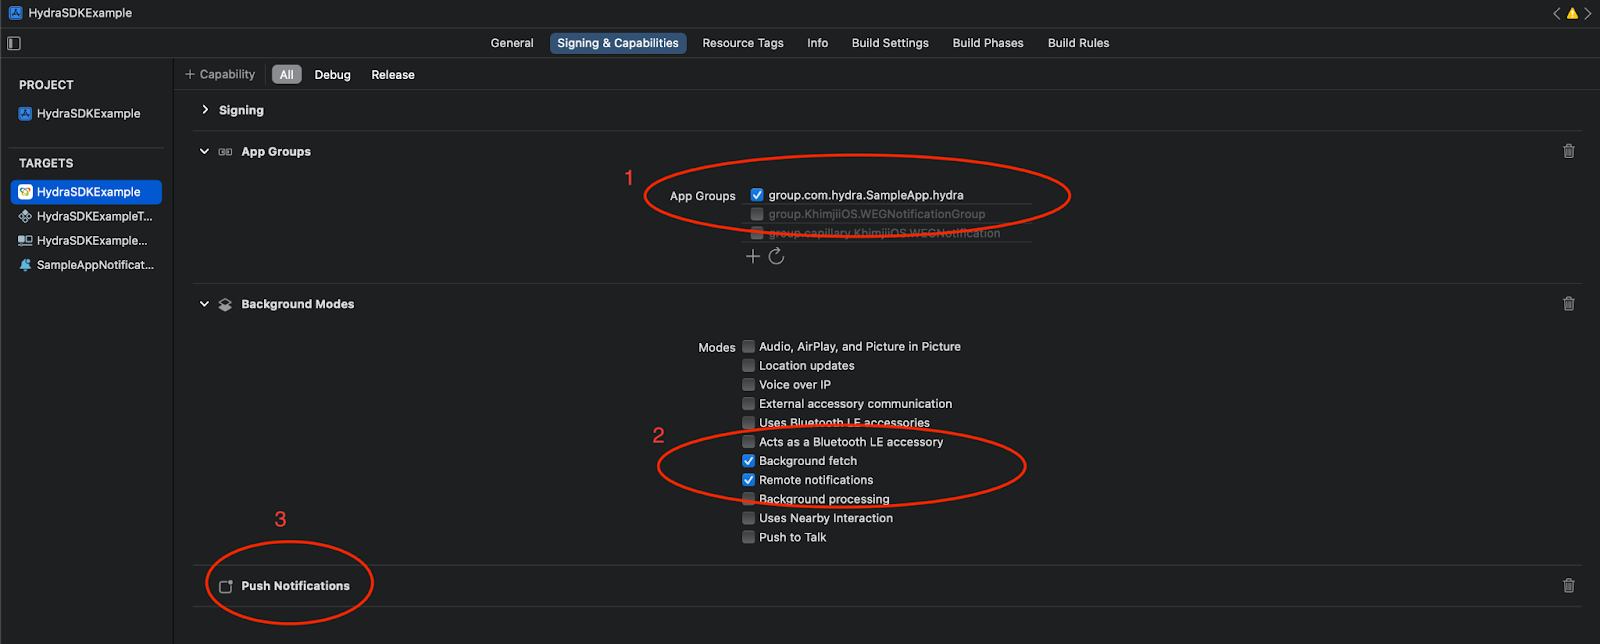Delete the App Groups capability with trash icon

coord(1569,151)
